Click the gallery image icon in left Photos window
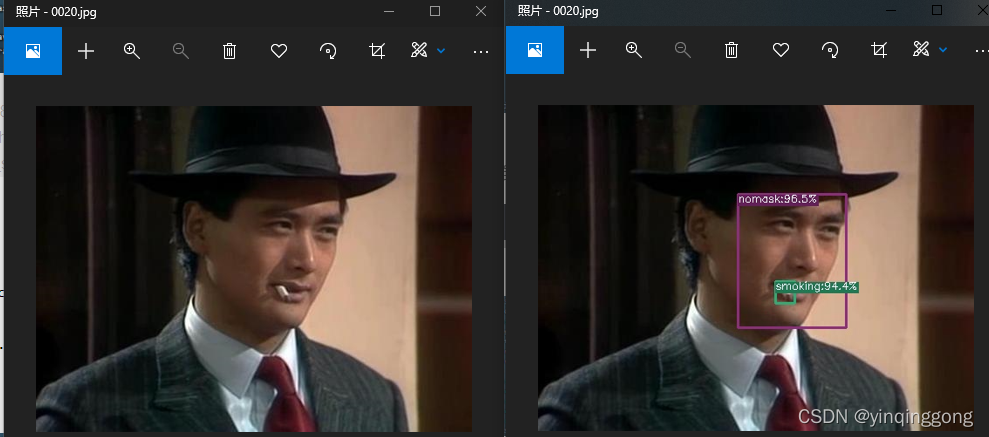The image size is (989, 437). [x=33, y=51]
